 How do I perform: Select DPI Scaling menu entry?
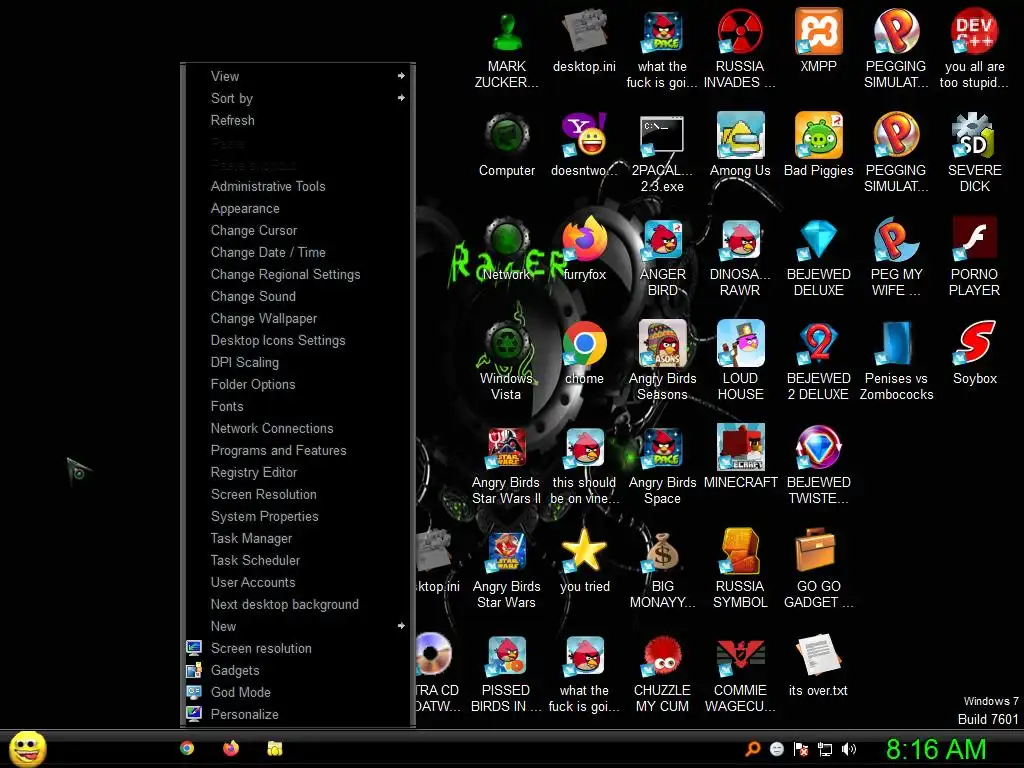[301, 362]
